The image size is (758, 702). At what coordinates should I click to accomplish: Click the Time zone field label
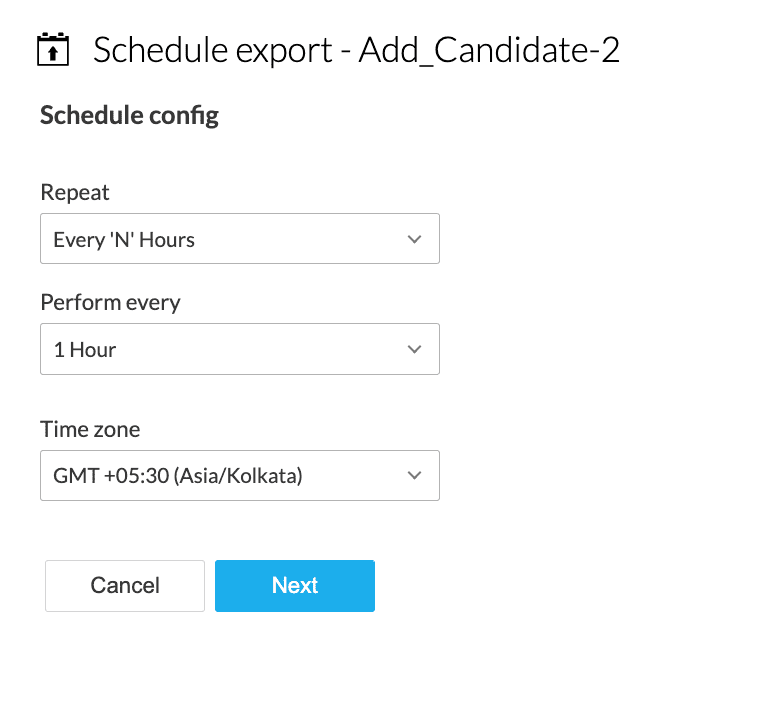(x=90, y=430)
